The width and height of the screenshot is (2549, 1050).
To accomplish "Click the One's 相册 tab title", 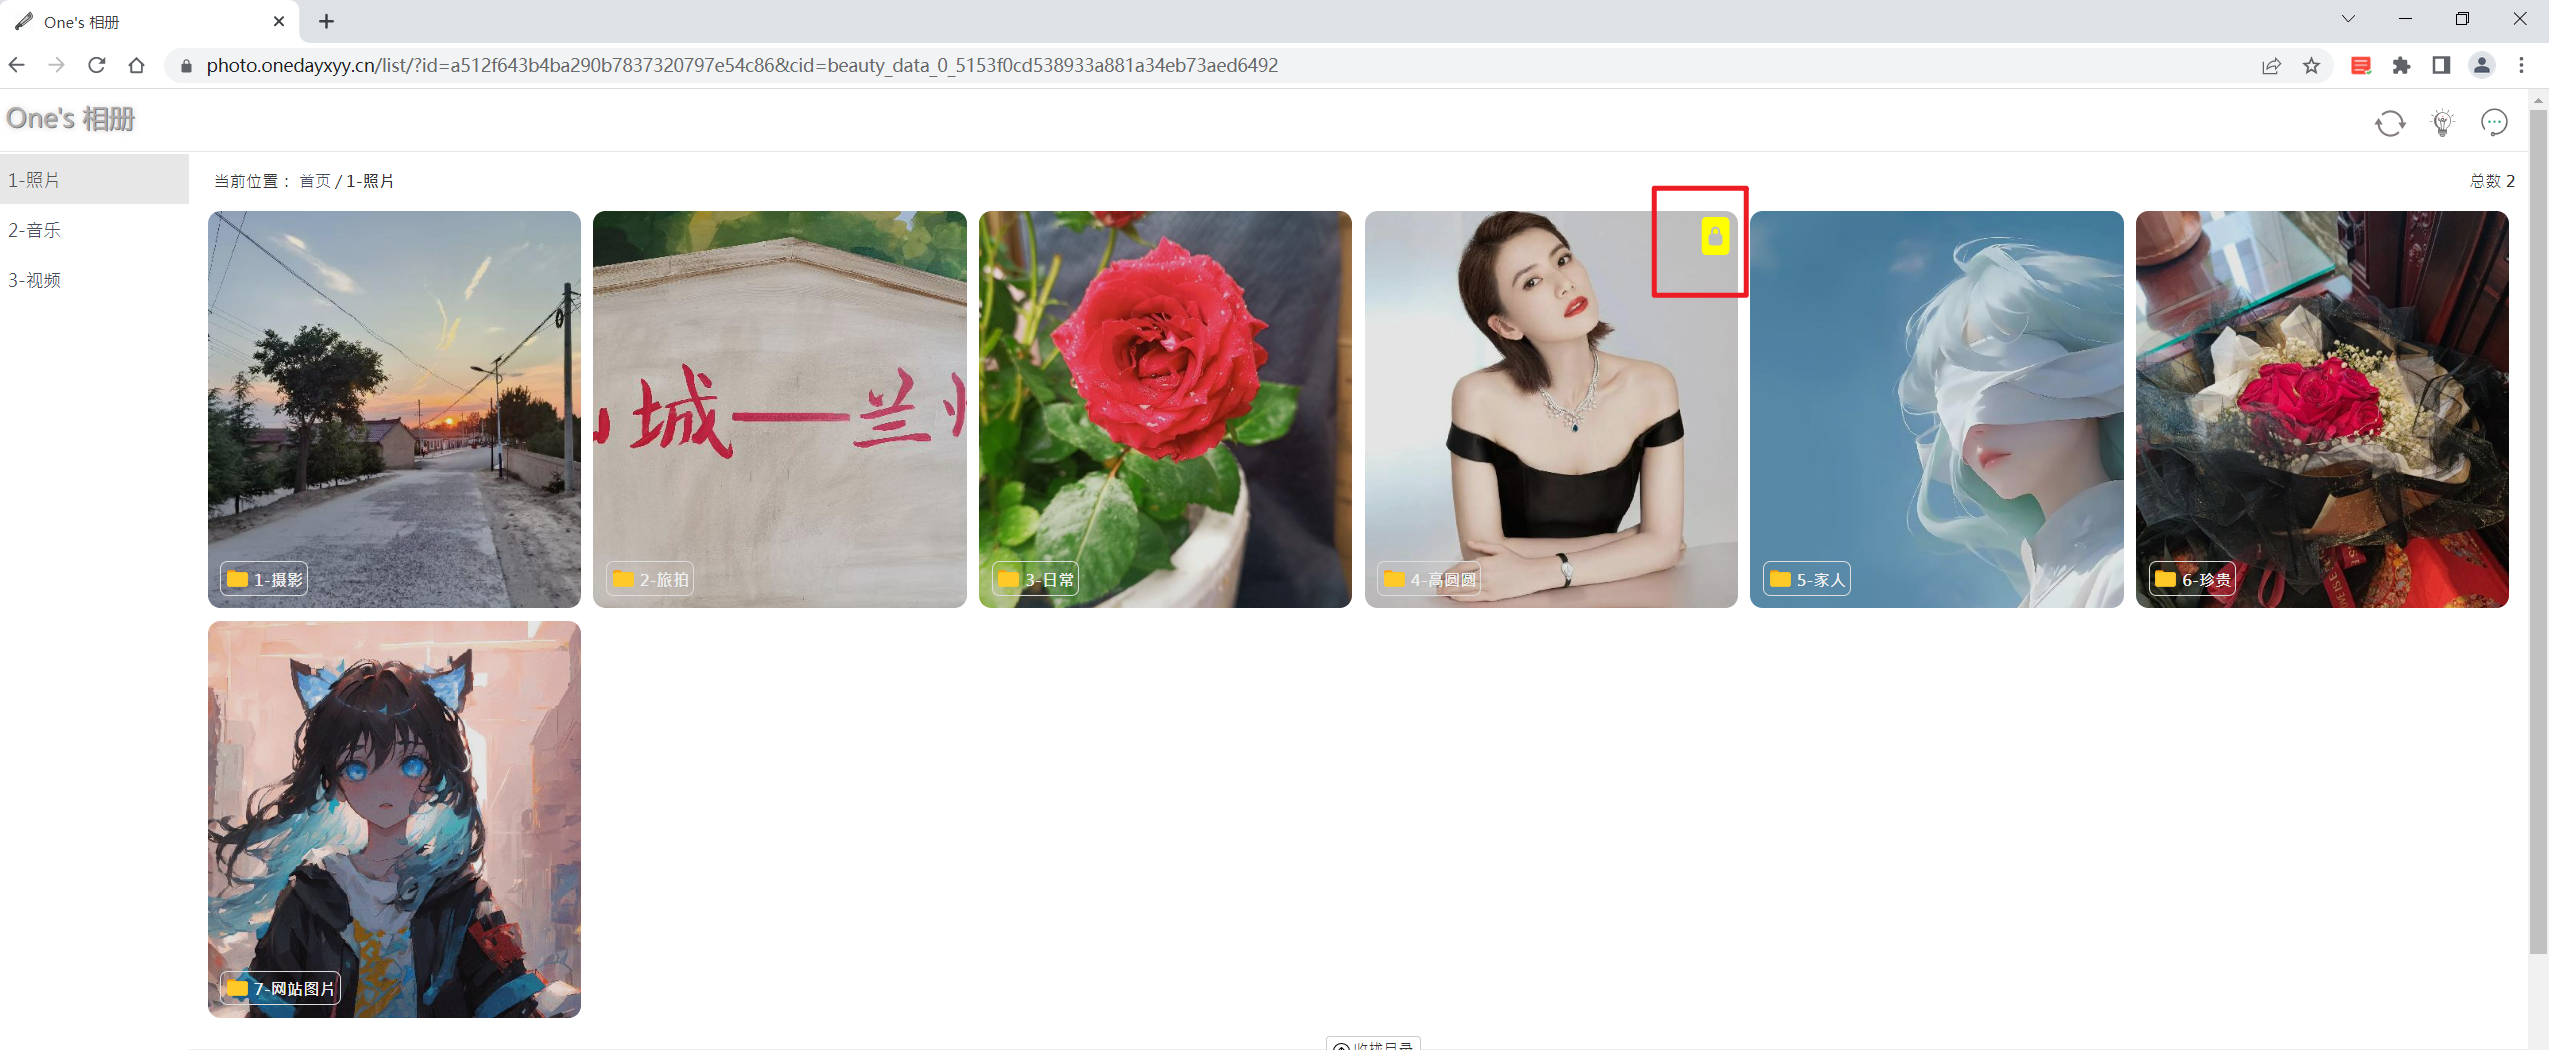I will [x=81, y=22].
